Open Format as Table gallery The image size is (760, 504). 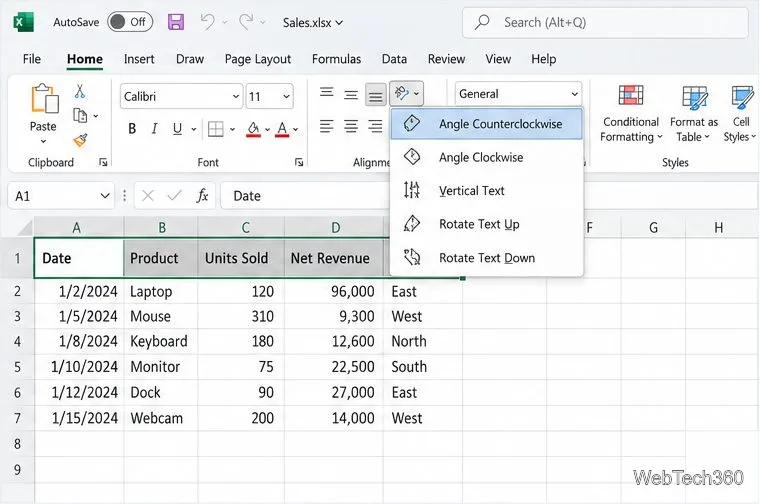pyautogui.click(x=694, y=113)
